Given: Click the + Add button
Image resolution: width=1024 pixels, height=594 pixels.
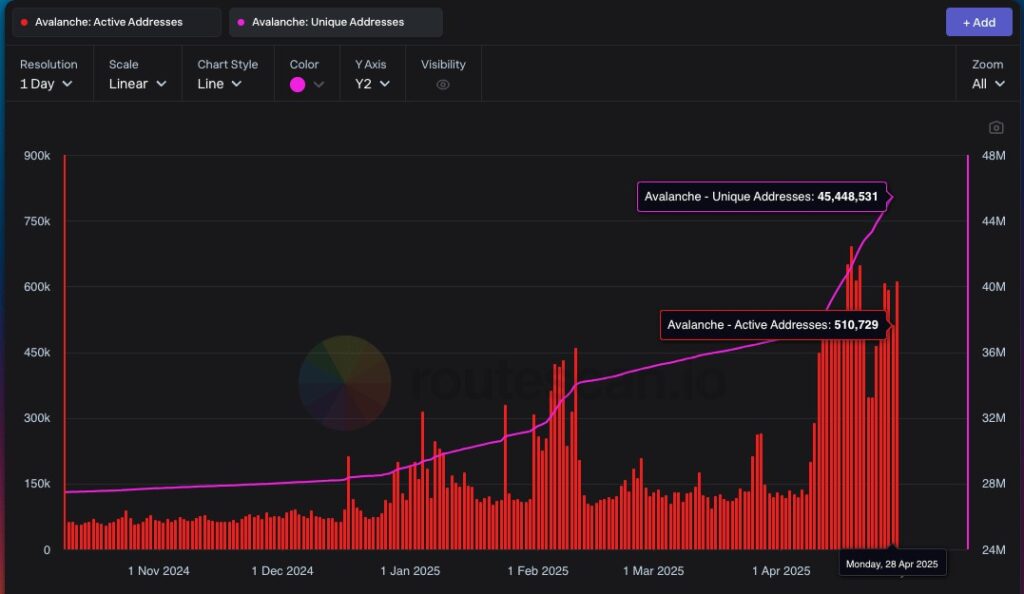Looking at the screenshot, I should 978,22.
